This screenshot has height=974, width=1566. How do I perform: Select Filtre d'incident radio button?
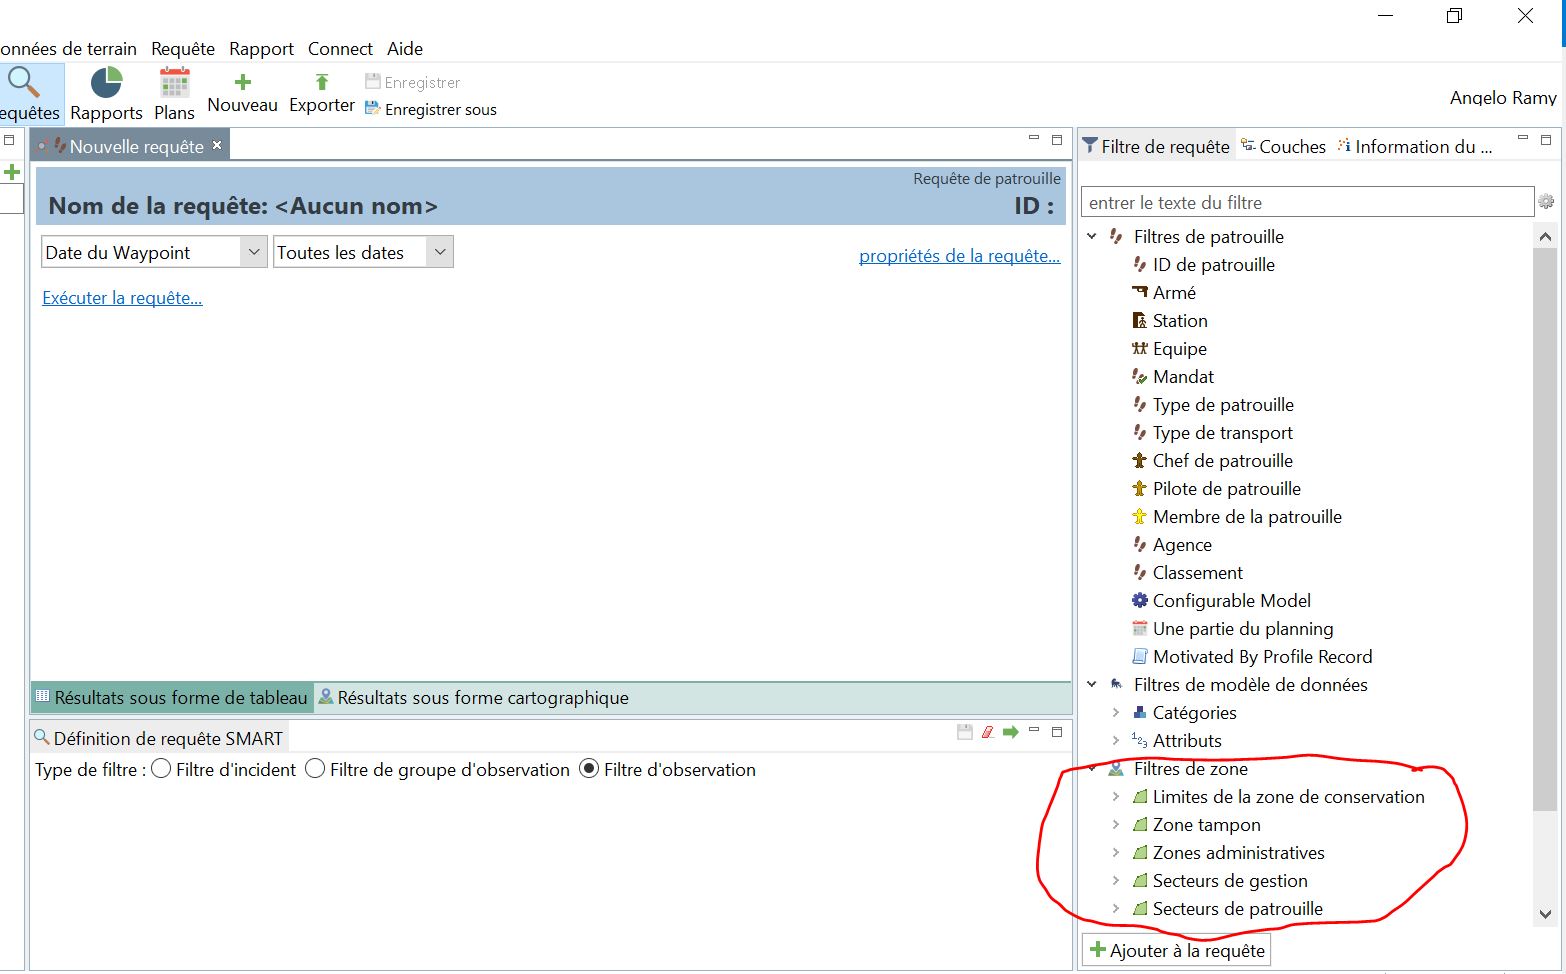[161, 769]
